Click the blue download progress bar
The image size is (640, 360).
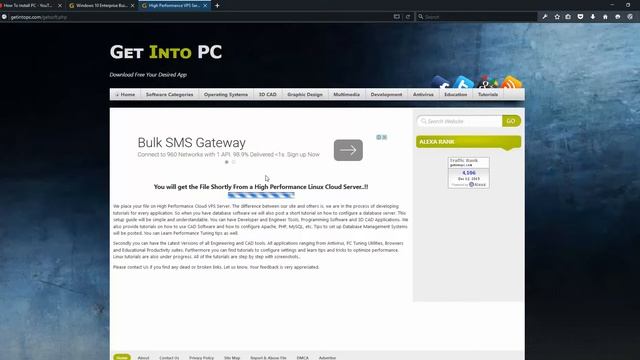[261, 195]
